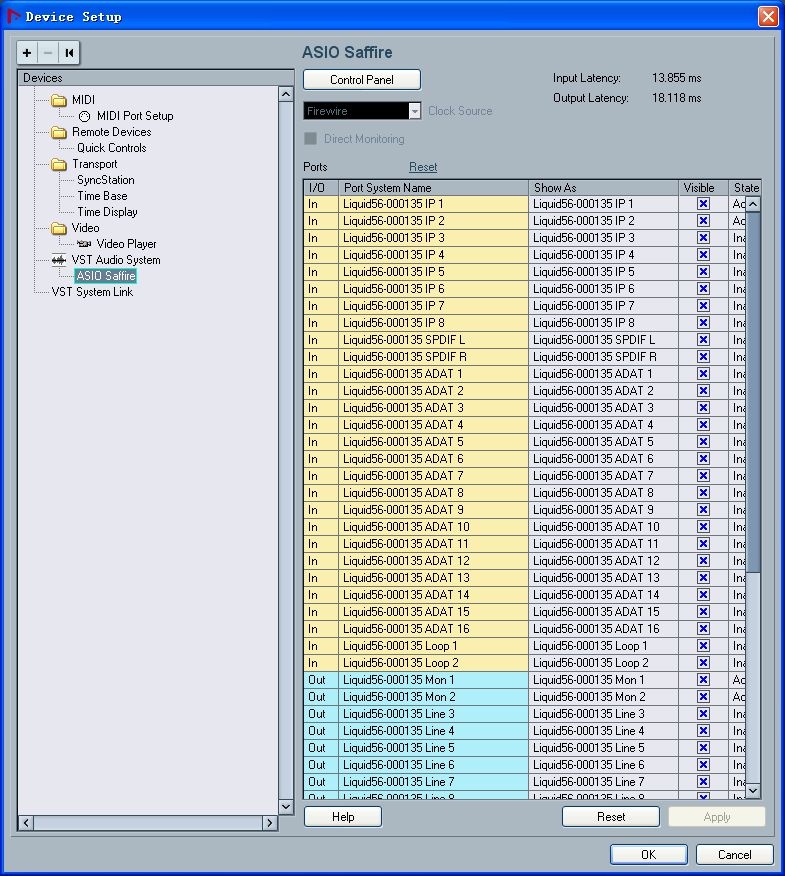Toggle Visible checkbox for Line 5 output
The image size is (785, 876).
[x=703, y=748]
